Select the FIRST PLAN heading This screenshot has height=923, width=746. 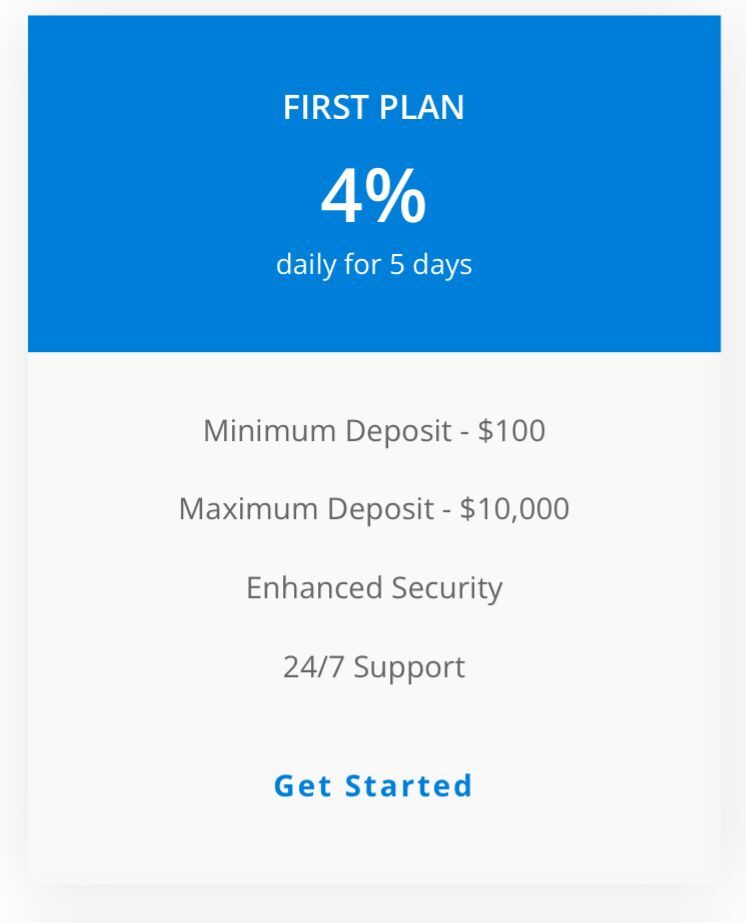pyautogui.click(x=373, y=108)
